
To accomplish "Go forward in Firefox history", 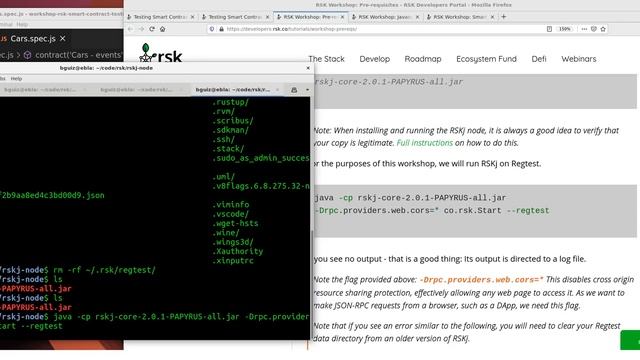I will coord(141,29).
